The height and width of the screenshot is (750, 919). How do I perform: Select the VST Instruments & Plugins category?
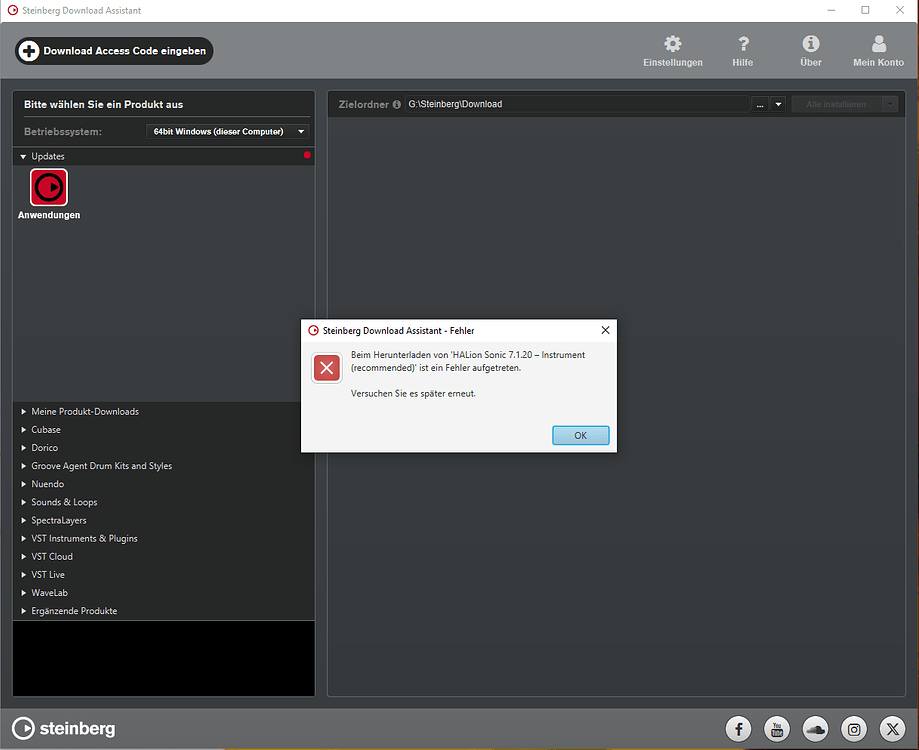[x=84, y=538]
